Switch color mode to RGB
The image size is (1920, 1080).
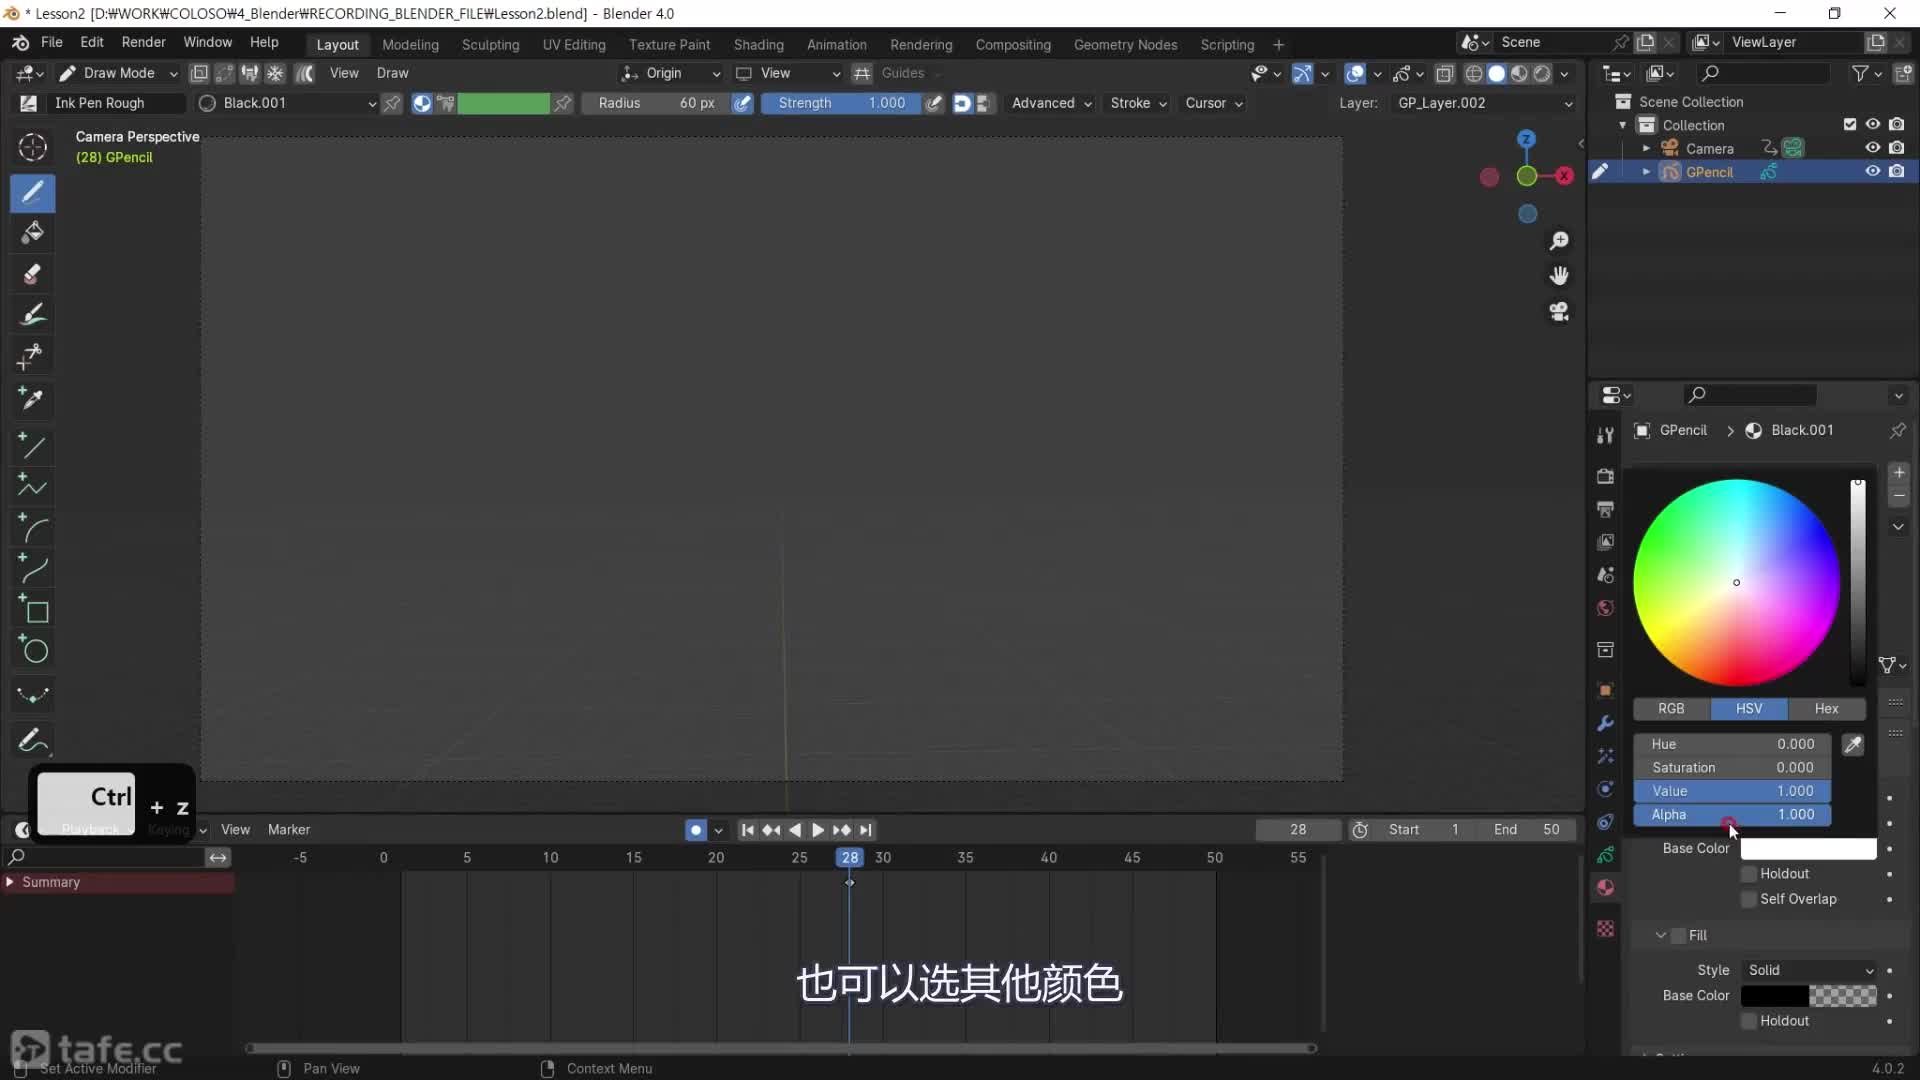point(1671,708)
